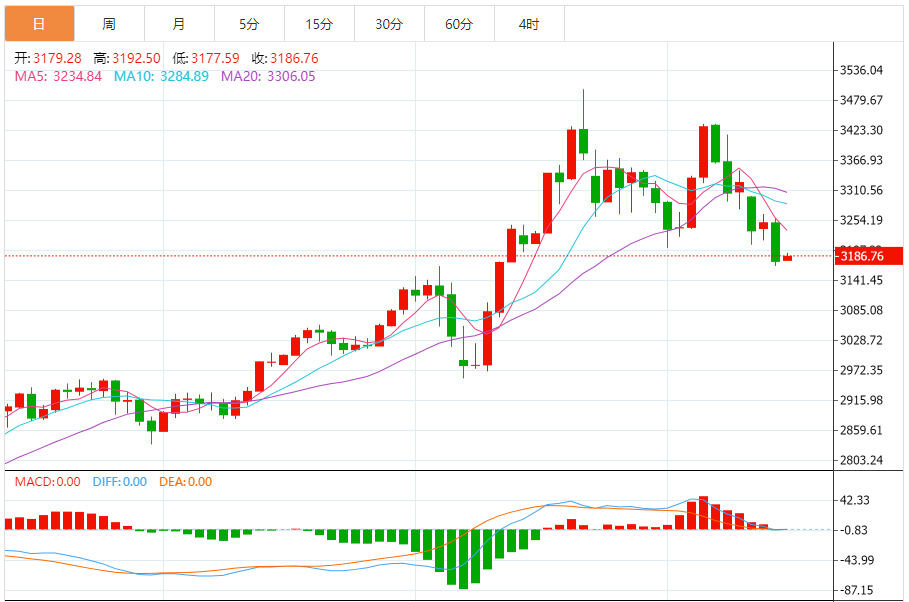The width and height of the screenshot is (909, 602).
Task: Click the 2803.24 price axis label
Action: point(861,460)
